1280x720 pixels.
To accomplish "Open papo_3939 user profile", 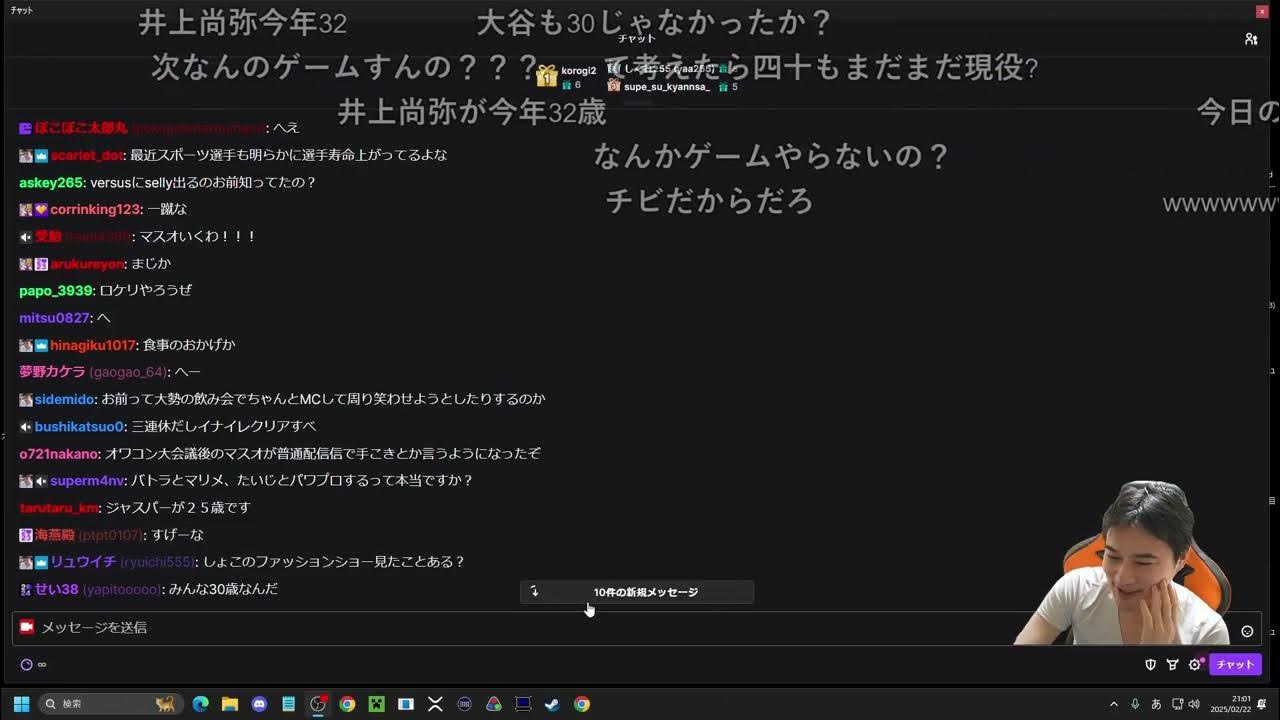I will (56, 290).
